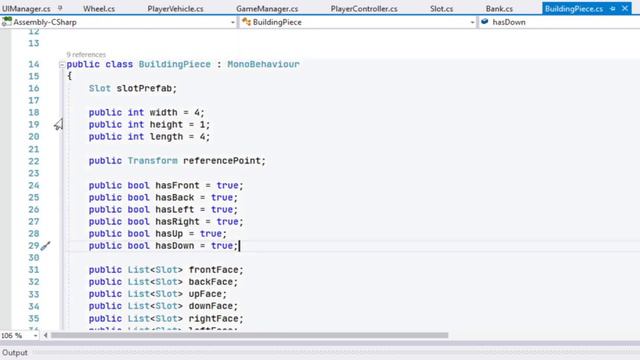Click the hasDown variable on line 29

(175, 246)
